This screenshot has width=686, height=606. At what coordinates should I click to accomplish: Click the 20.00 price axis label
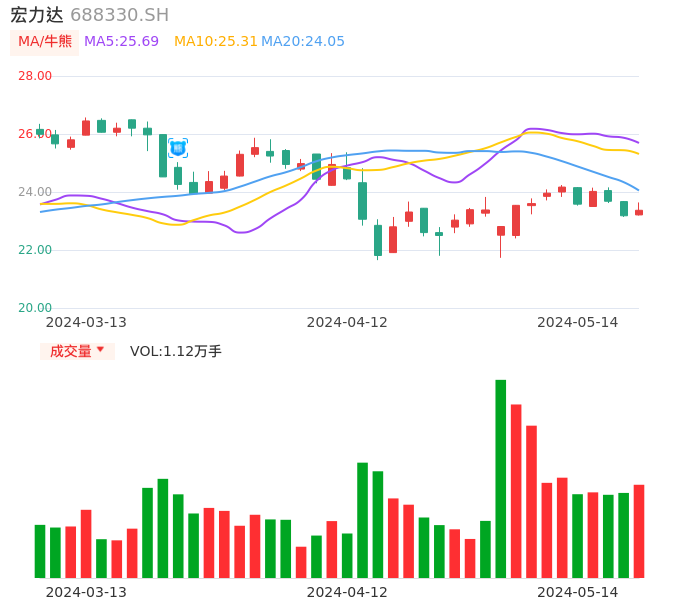pos(35,308)
